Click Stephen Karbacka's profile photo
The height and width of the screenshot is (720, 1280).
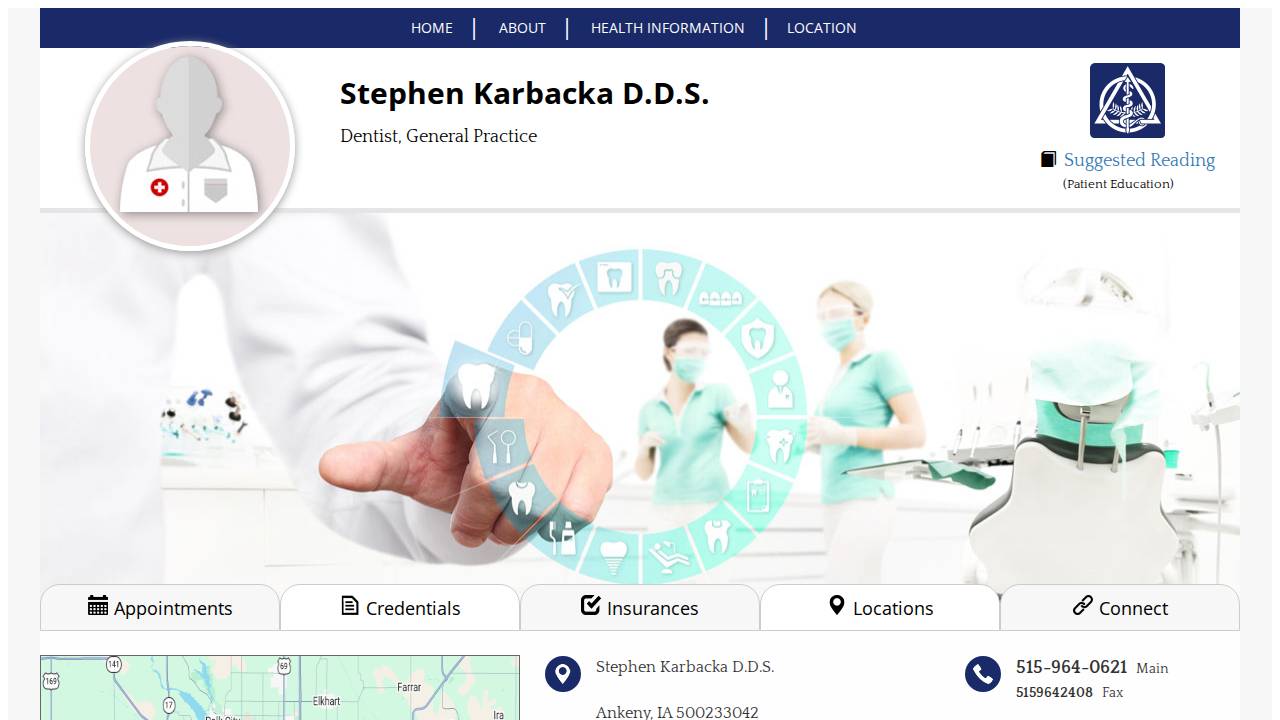190,143
